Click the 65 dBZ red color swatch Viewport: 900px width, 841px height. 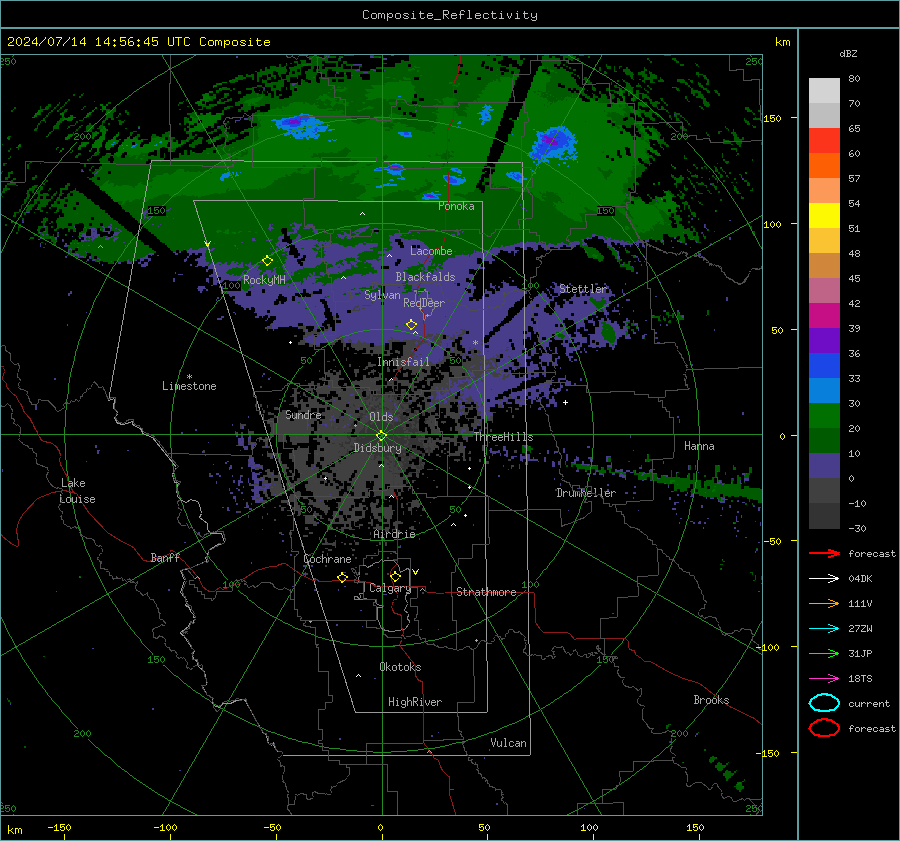pos(824,141)
